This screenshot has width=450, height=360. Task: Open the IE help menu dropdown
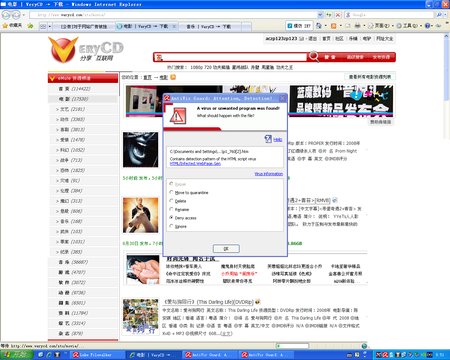pos(428,26)
